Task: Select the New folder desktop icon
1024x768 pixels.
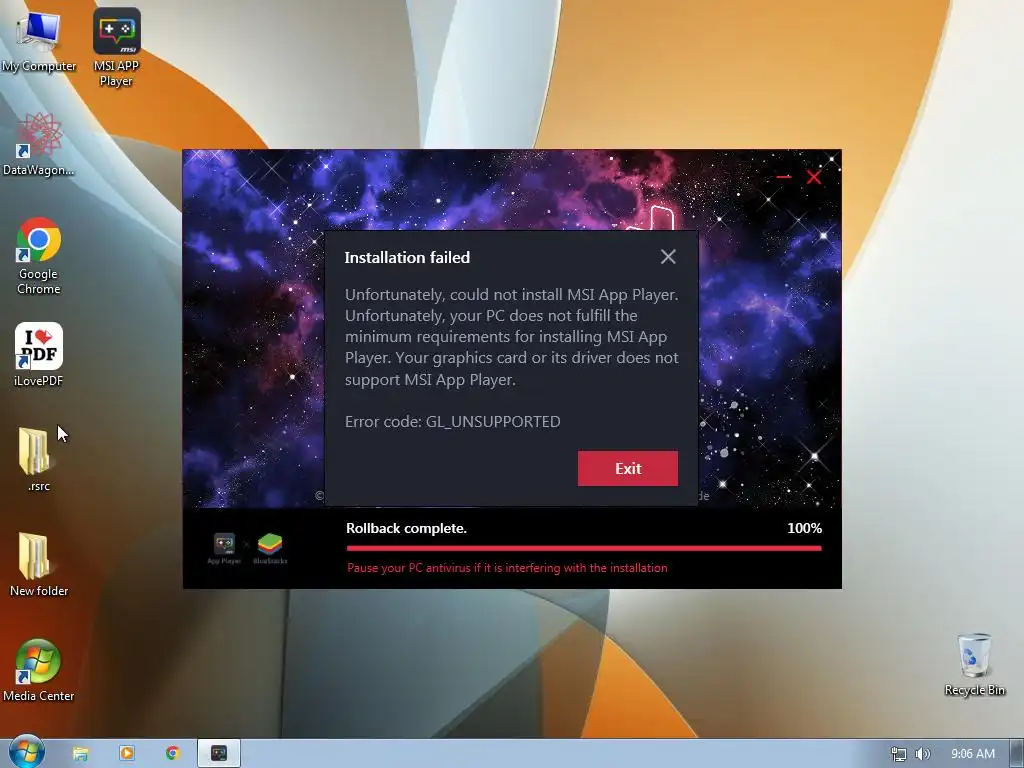Action: (39, 564)
